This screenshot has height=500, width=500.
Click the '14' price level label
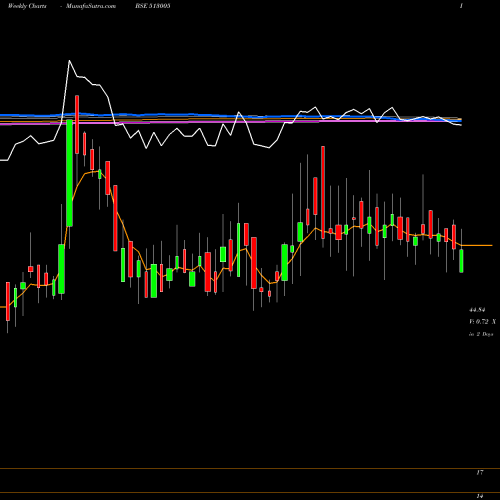(x=480, y=496)
